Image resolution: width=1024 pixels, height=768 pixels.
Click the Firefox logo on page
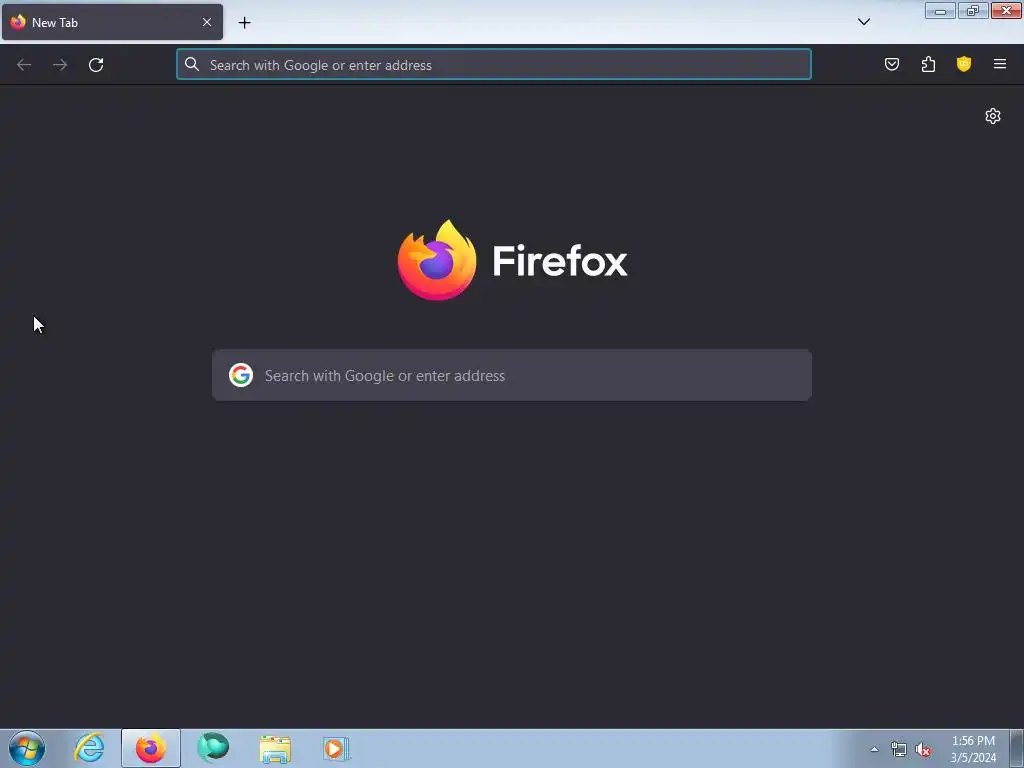coord(437,260)
